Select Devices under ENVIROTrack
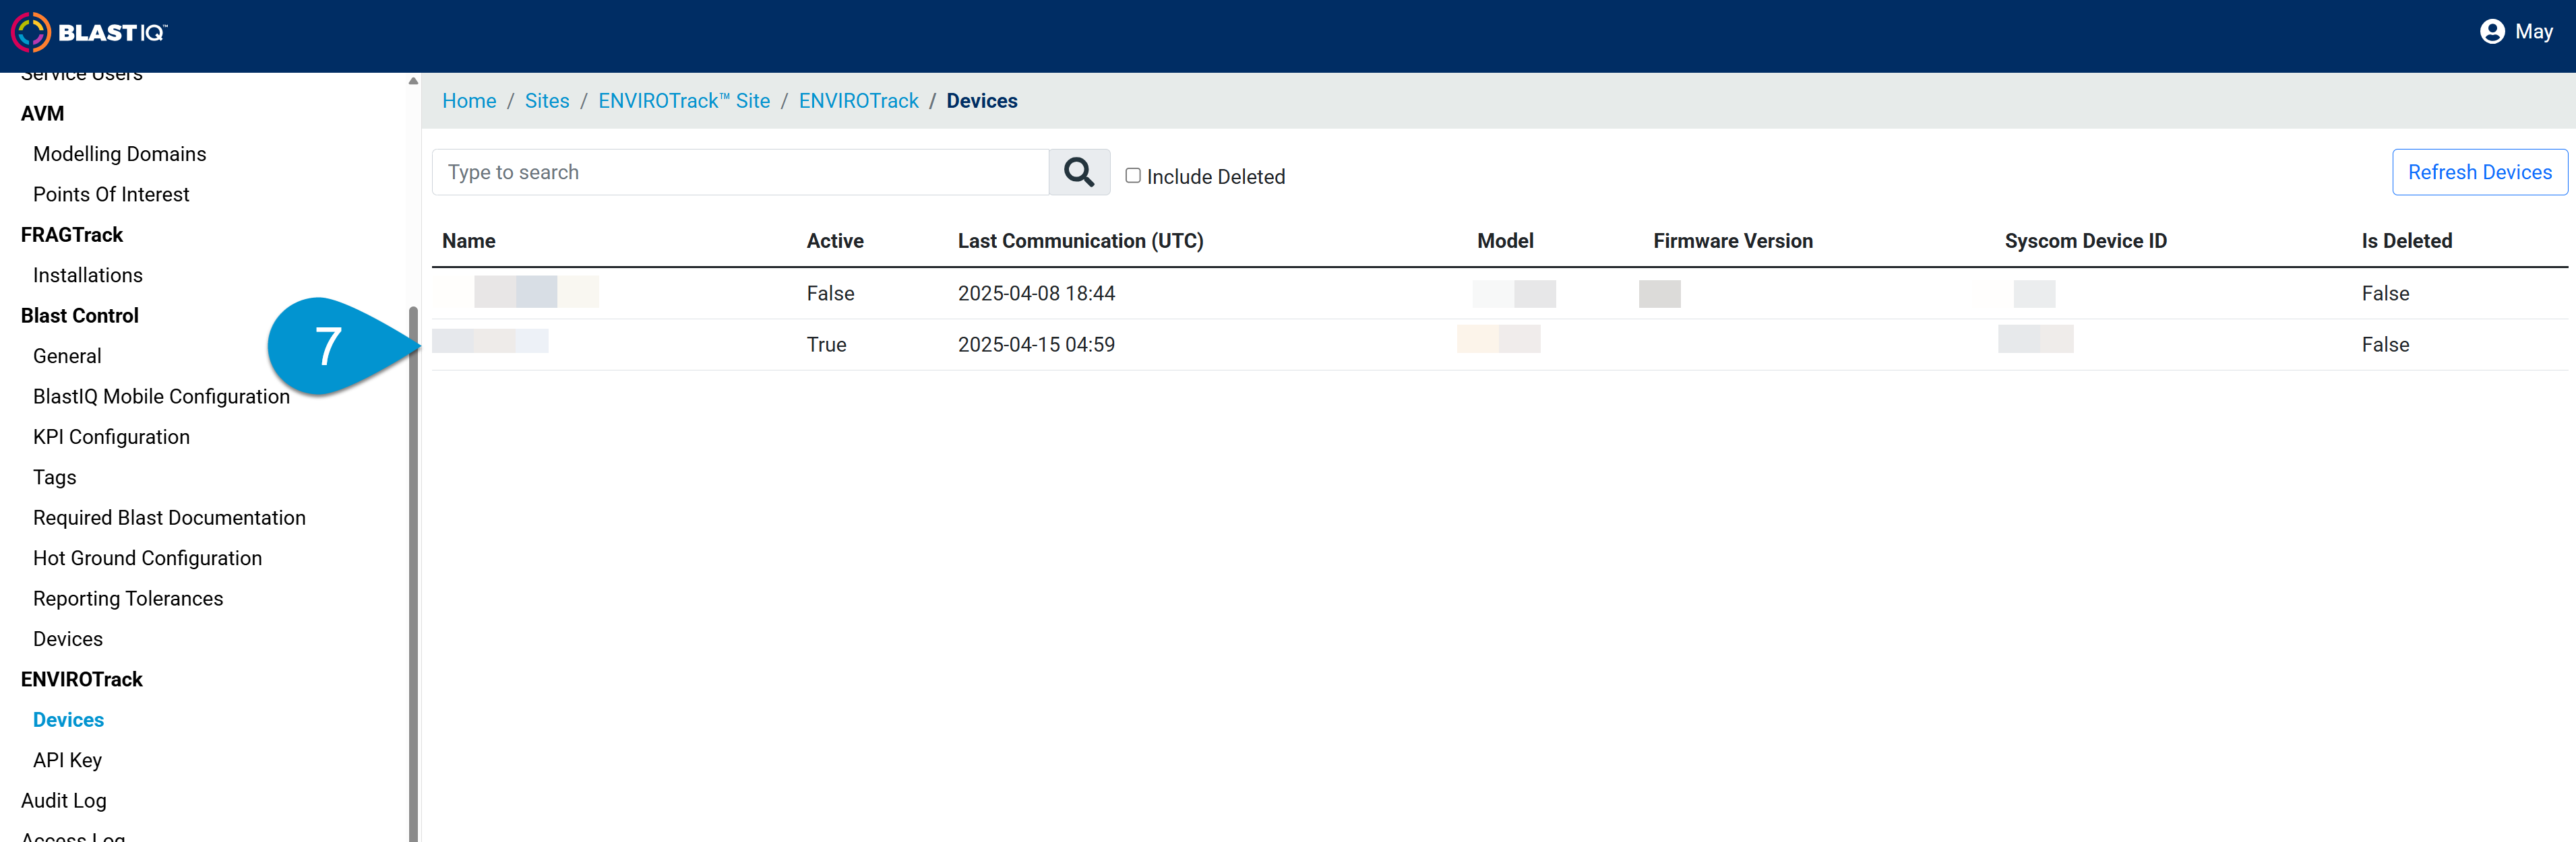2576x842 pixels. click(68, 720)
